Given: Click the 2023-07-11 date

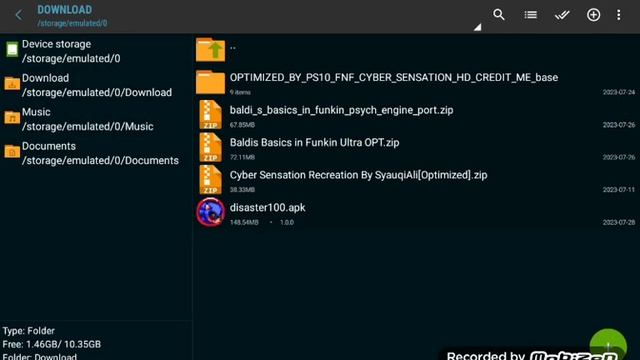Looking at the screenshot, I should click(x=619, y=190).
